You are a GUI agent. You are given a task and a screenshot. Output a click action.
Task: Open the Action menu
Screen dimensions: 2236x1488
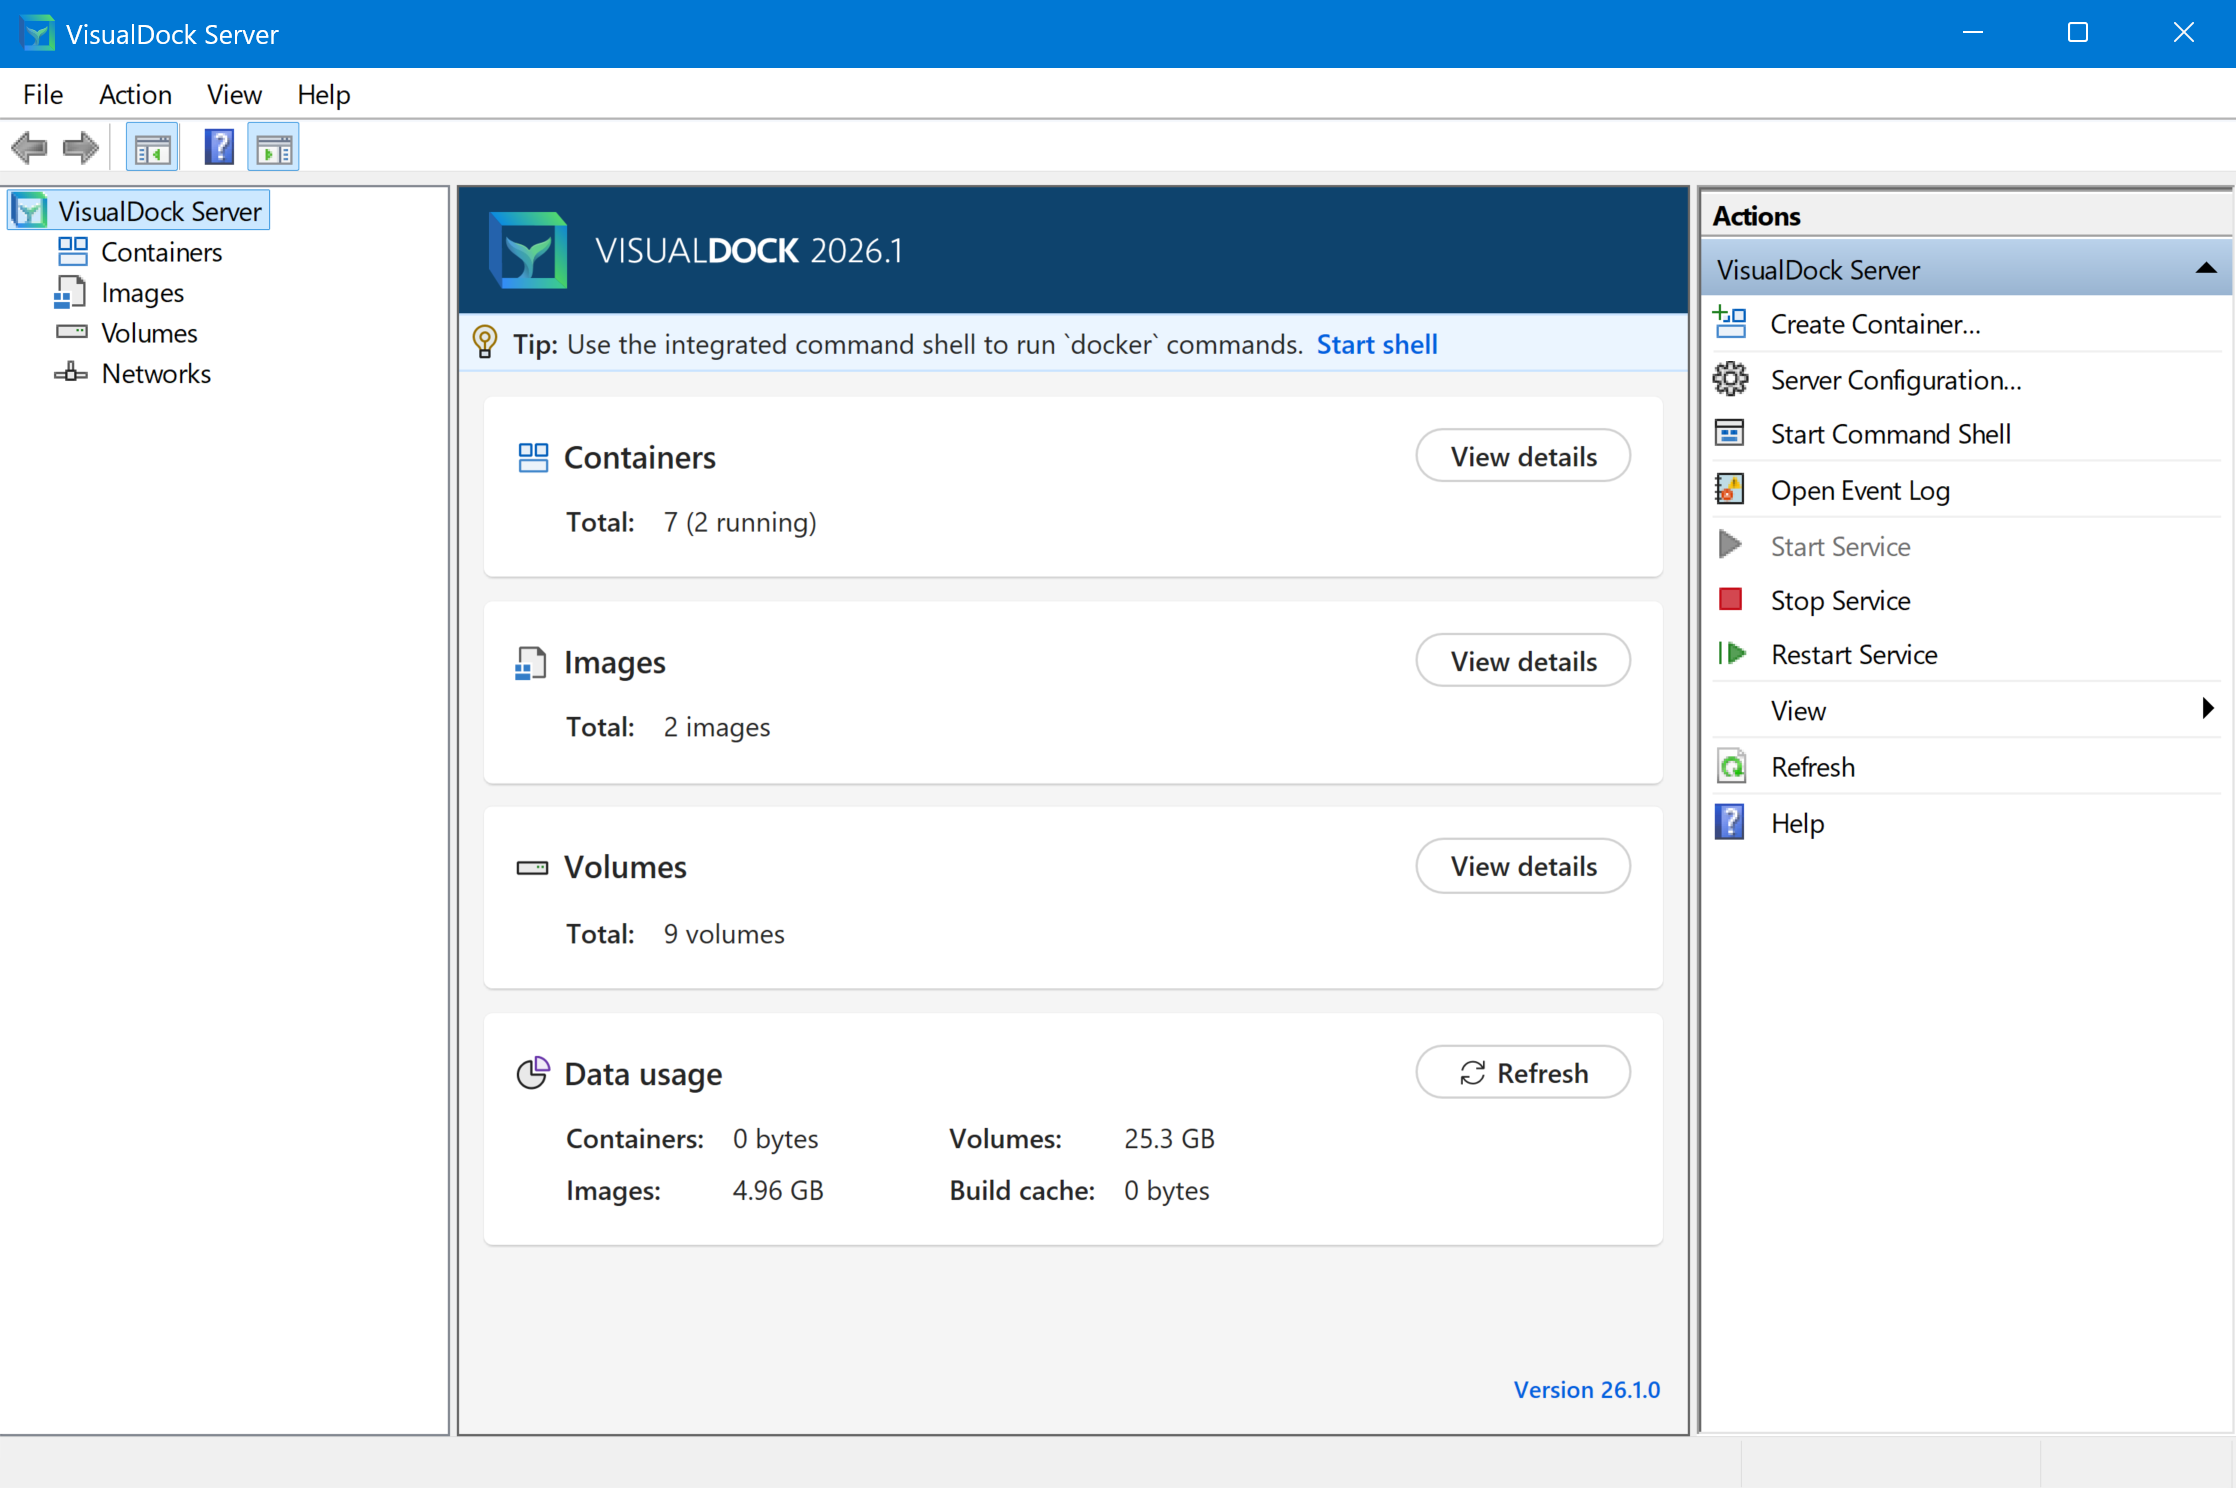pos(135,95)
